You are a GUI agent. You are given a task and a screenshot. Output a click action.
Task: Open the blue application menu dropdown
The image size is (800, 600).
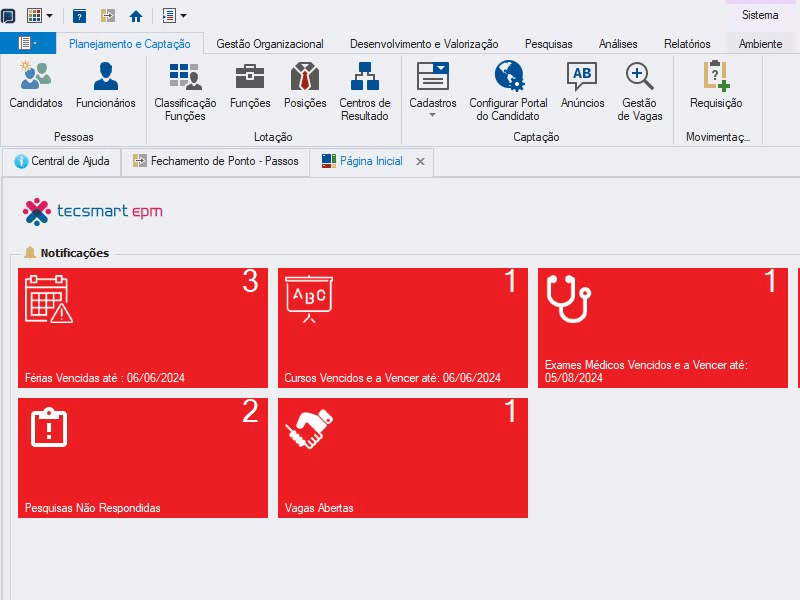point(28,43)
